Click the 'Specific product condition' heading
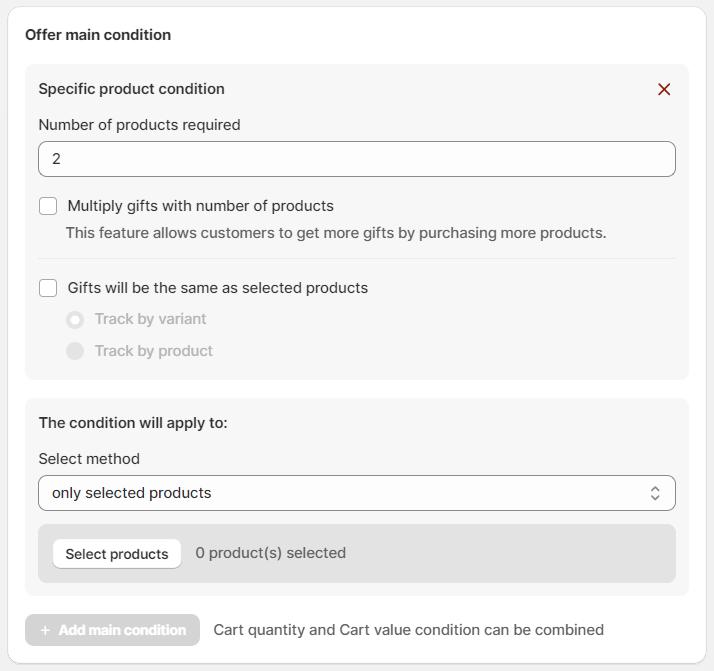714x671 pixels. tap(131, 89)
